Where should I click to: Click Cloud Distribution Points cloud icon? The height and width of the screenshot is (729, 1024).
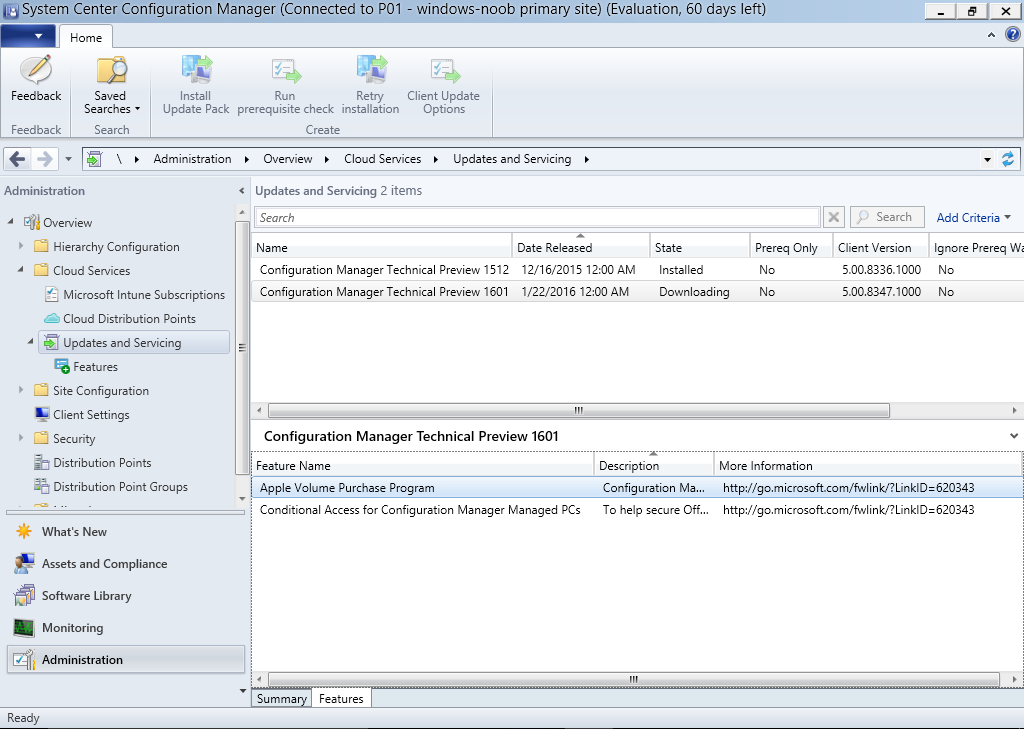pos(52,319)
